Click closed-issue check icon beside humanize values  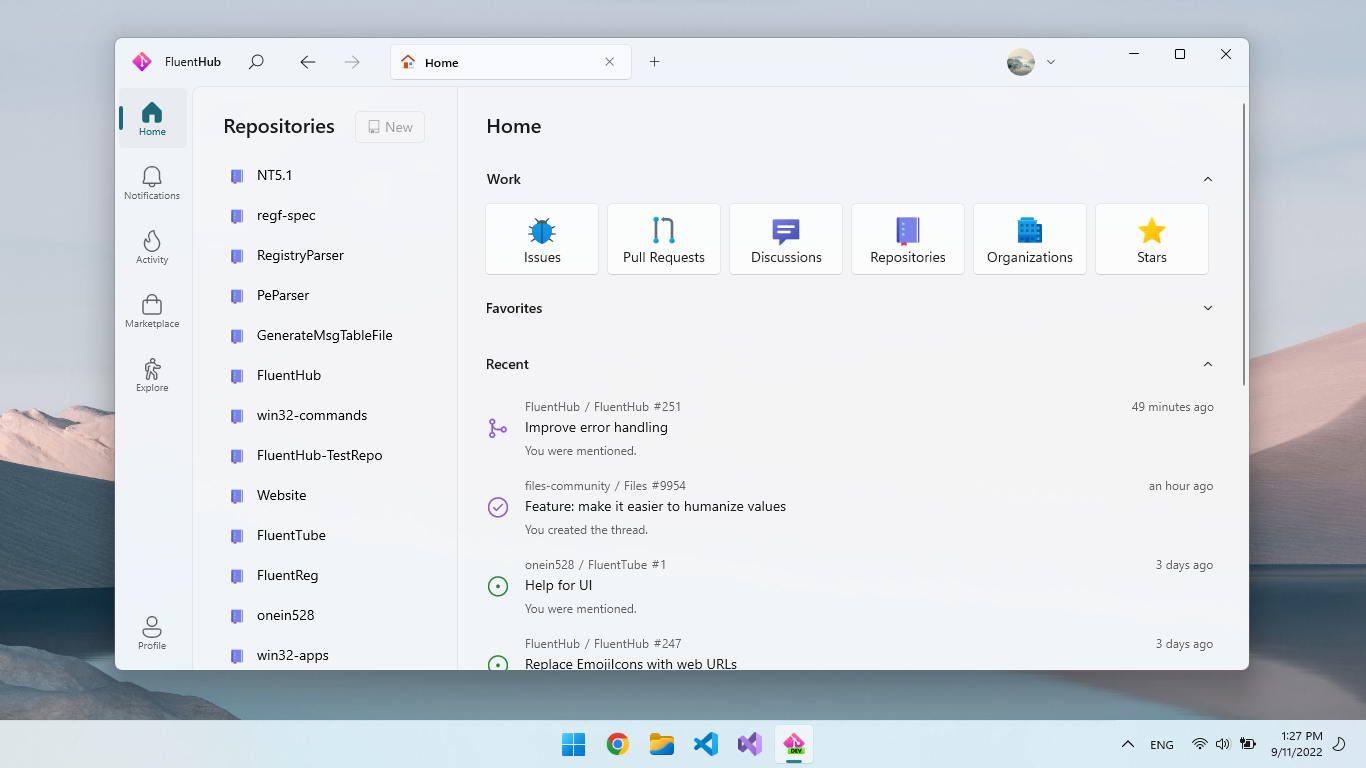498,507
